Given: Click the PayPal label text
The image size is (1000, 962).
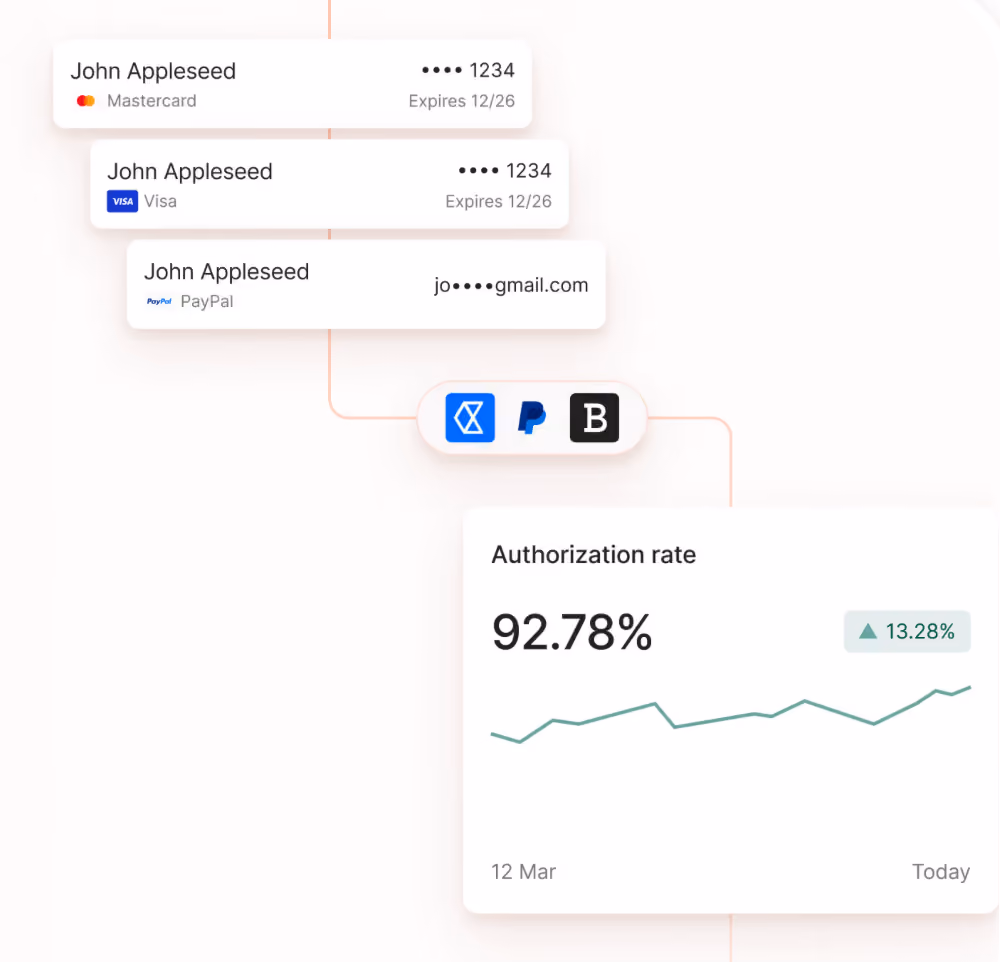Looking at the screenshot, I should [x=207, y=301].
